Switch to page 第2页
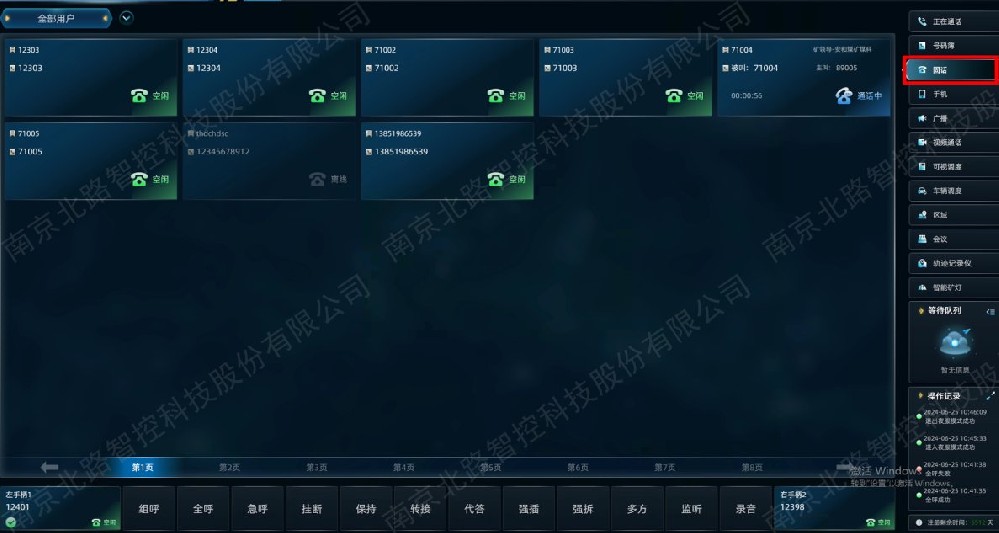 230,467
